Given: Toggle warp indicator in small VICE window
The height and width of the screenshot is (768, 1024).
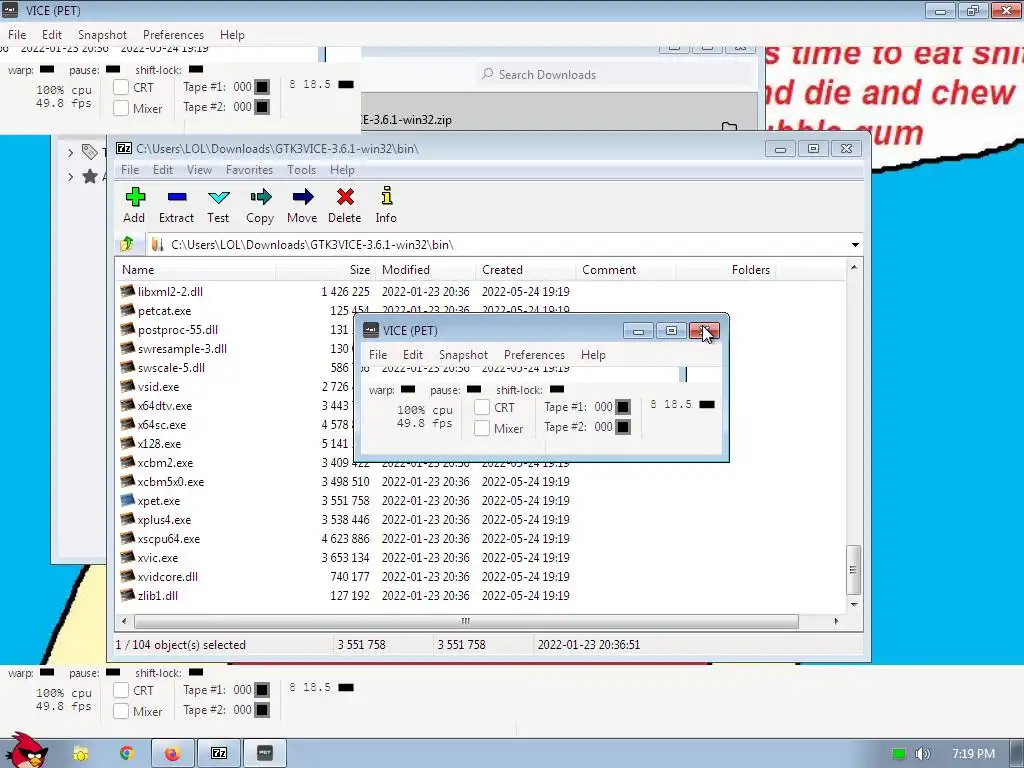Looking at the screenshot, I should point(408,389).
